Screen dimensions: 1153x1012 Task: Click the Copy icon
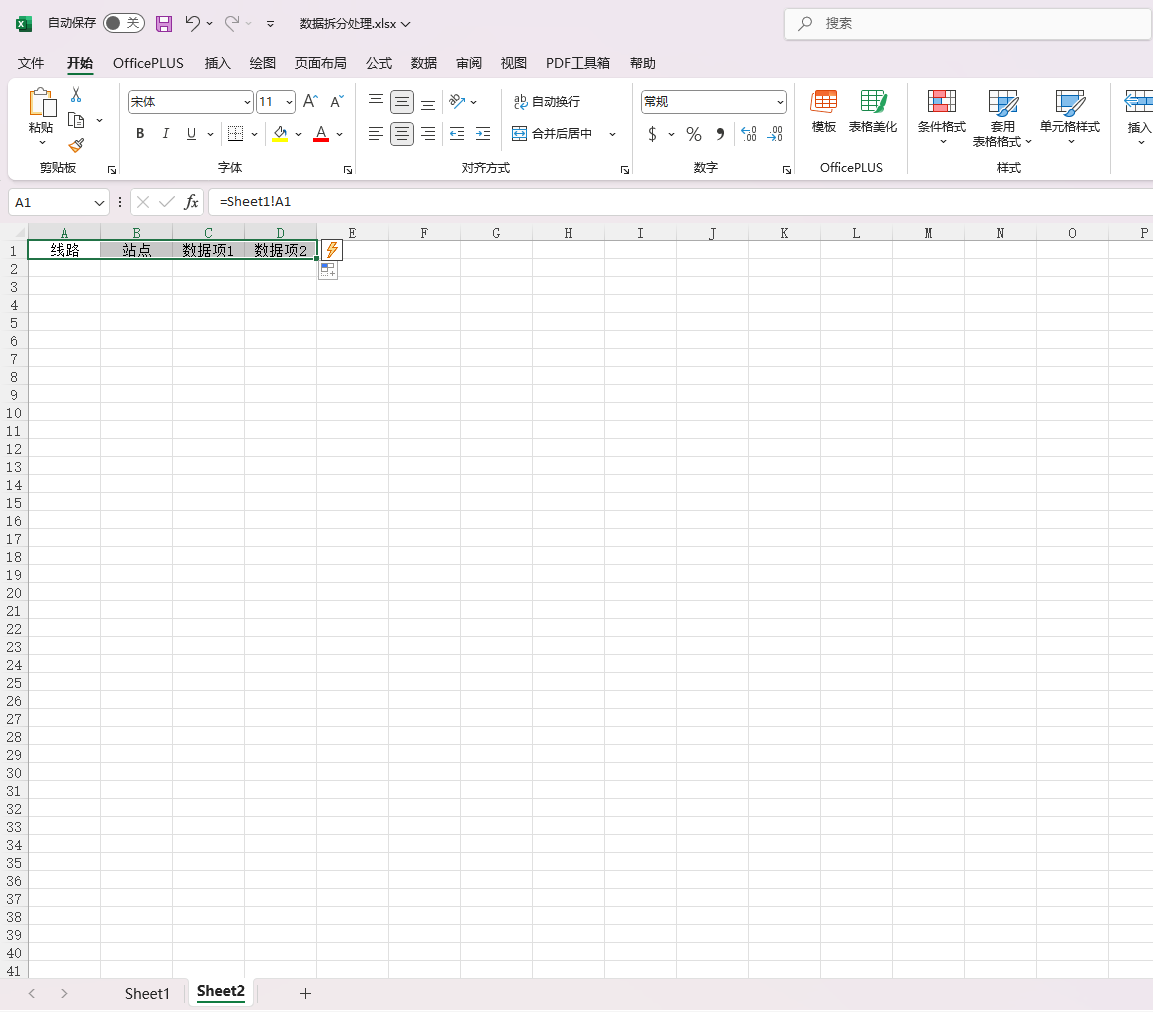76,120
